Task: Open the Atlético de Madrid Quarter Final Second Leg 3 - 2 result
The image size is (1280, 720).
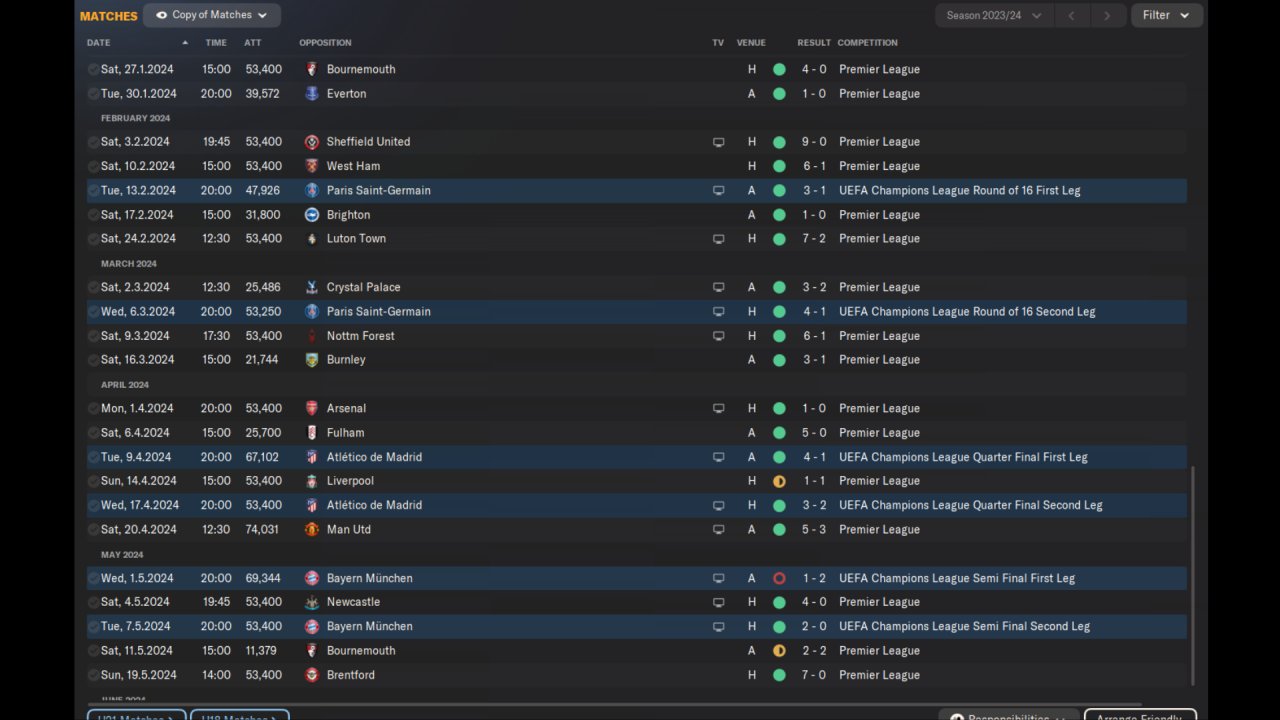Action: pos(812,506)
